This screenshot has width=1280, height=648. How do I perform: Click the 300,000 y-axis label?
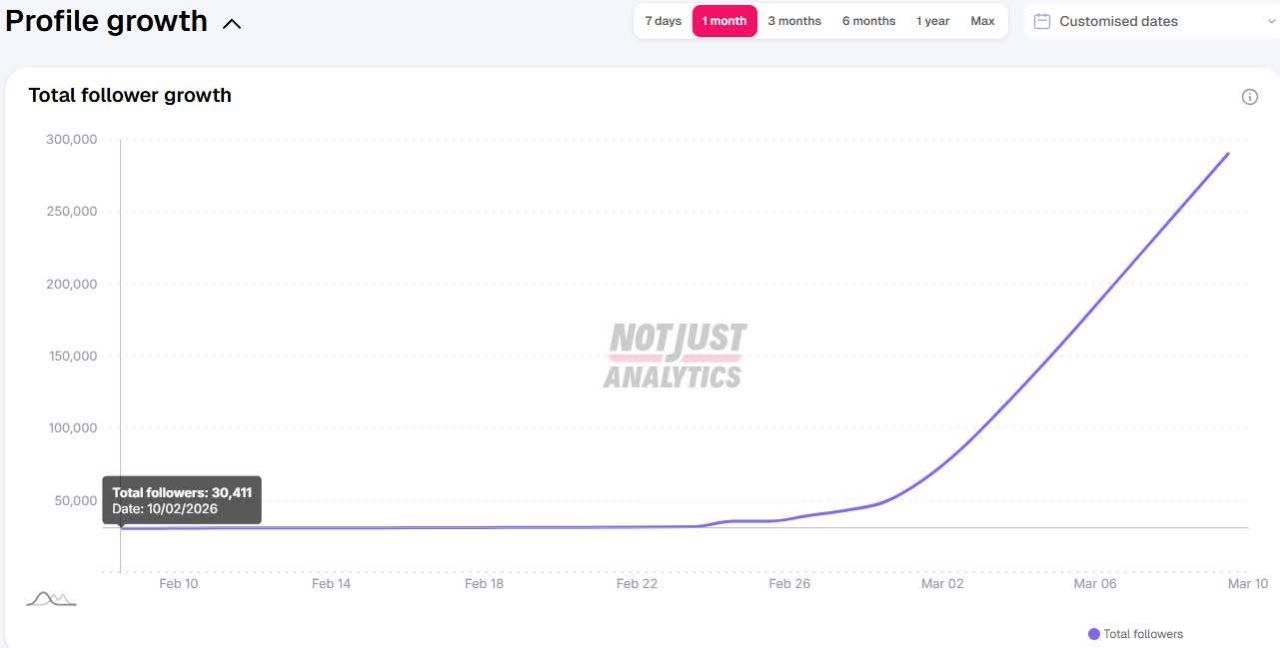(72, 139)
